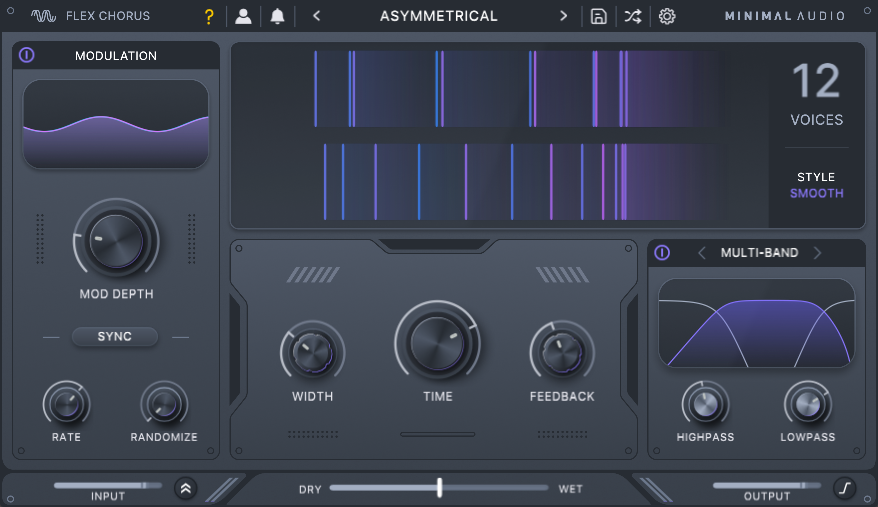Image resolution: width=878 pixels, height=507 pixels.
Task: Save preset with the floppy disk icon
Action: [598, 16]
